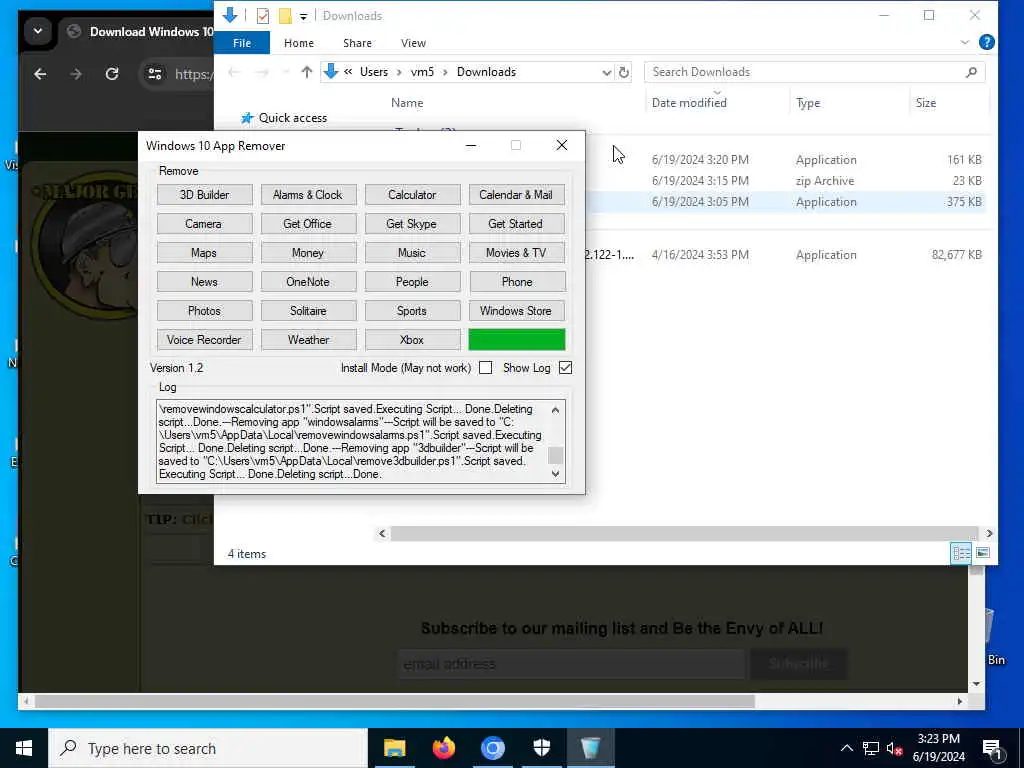The width and height of the screenshot is (1024, 768).
Task: Open Explorer help icon
Action: click(x=987, y=42)
